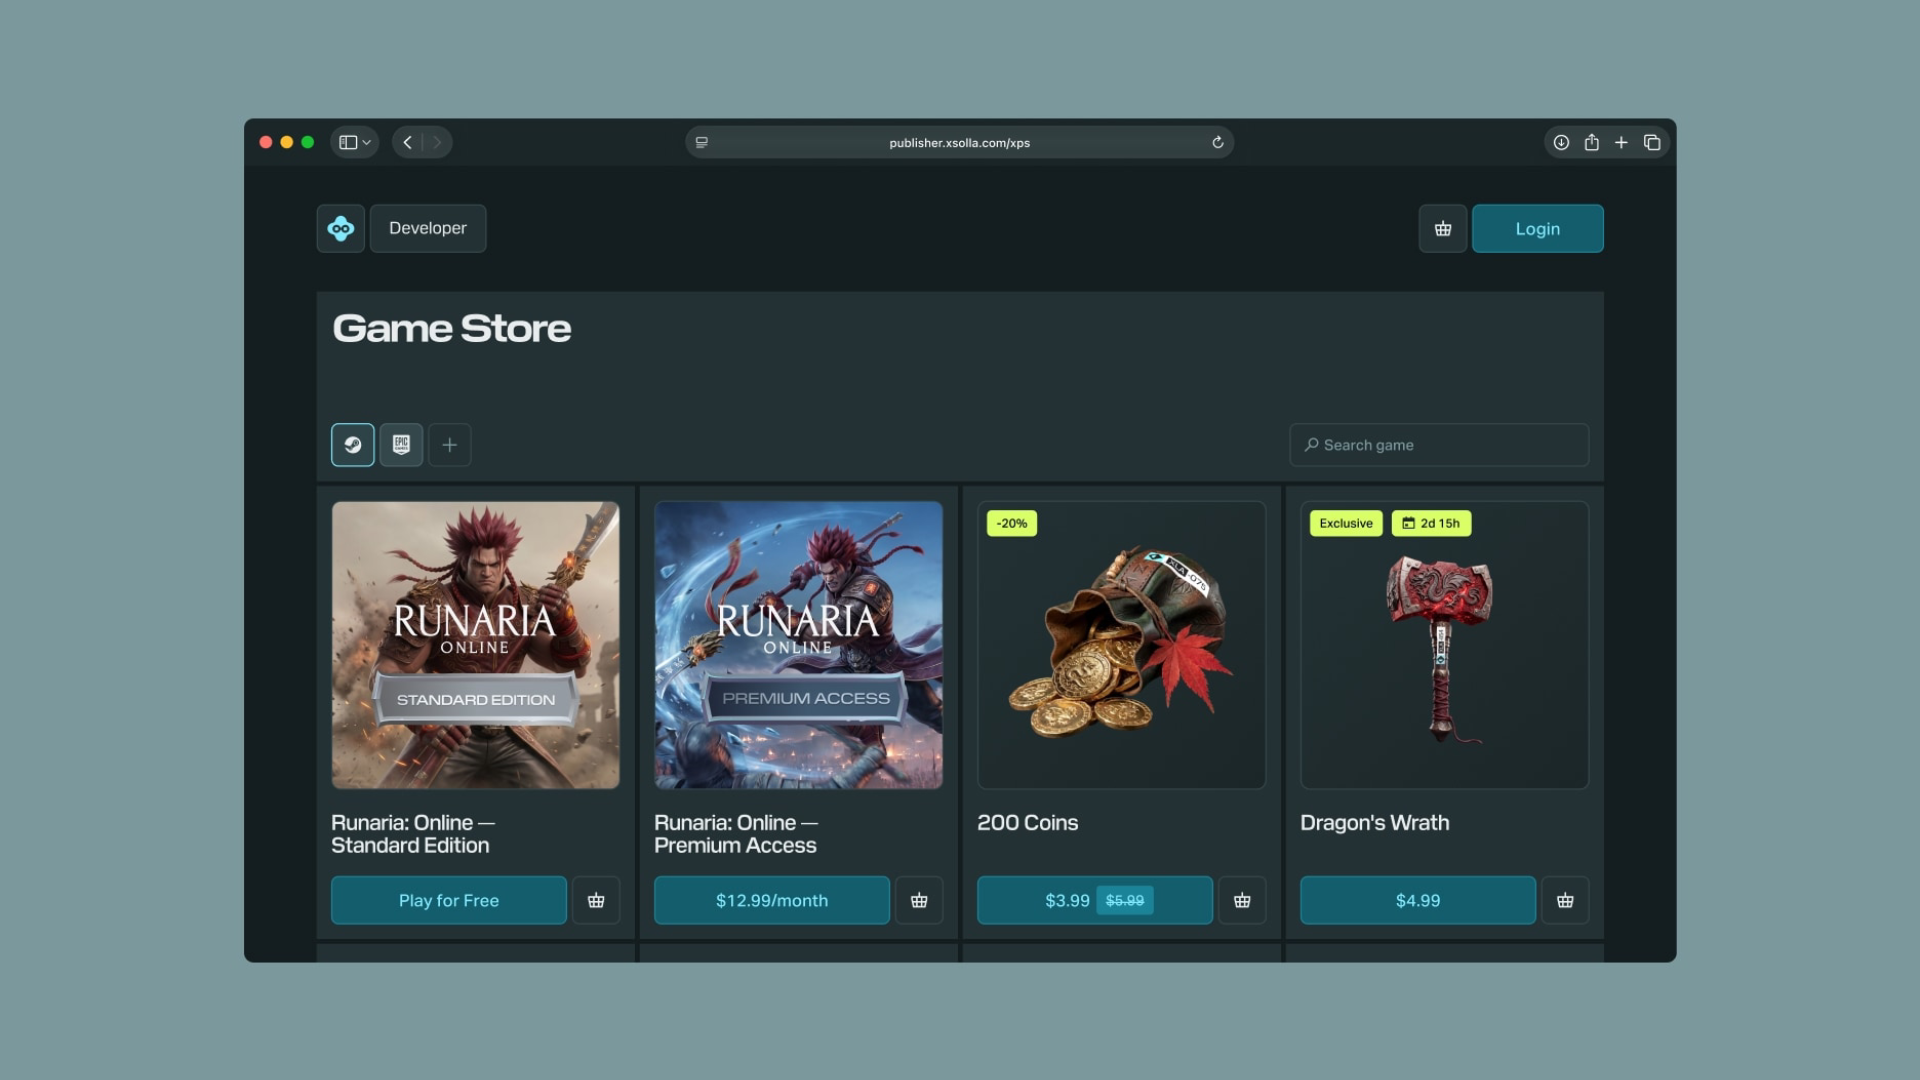Buy Dragon's Wrath for $4.99
This screenshot has height=1080, width=1920.
pyautogui.click(x=1418, y=900)
